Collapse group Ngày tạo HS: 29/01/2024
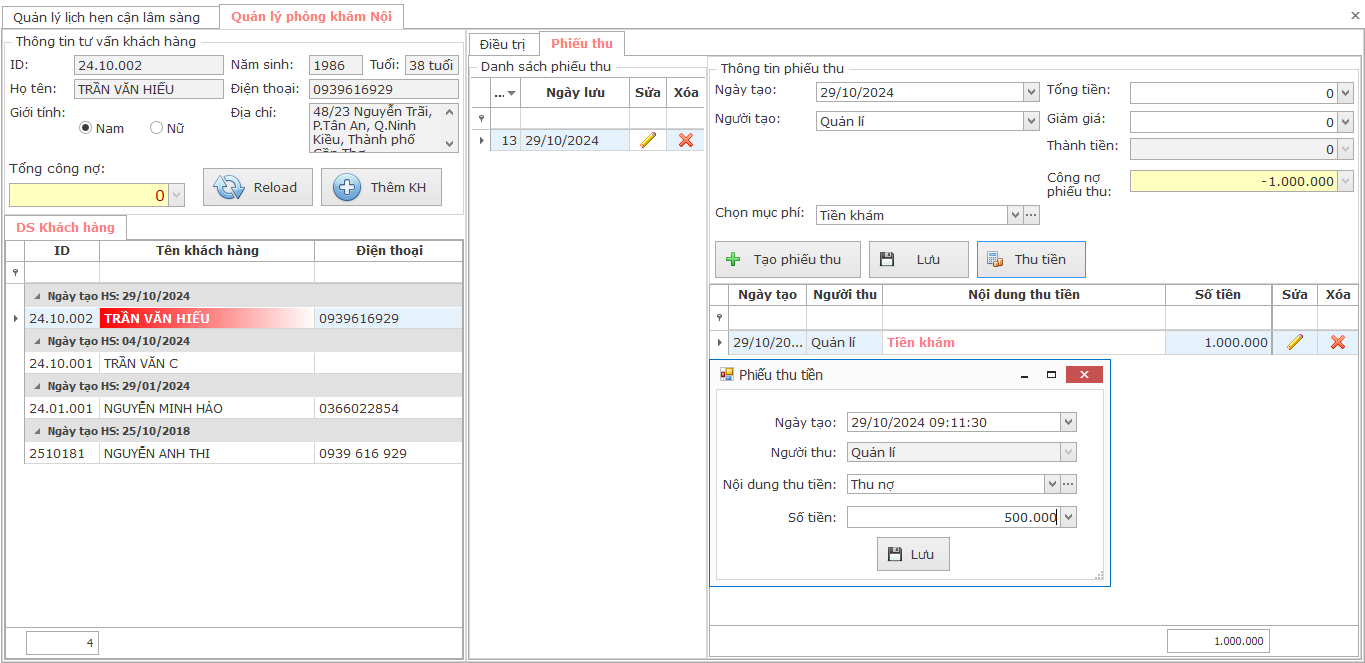Screen dimensions: 1365x663 [38, 386]
